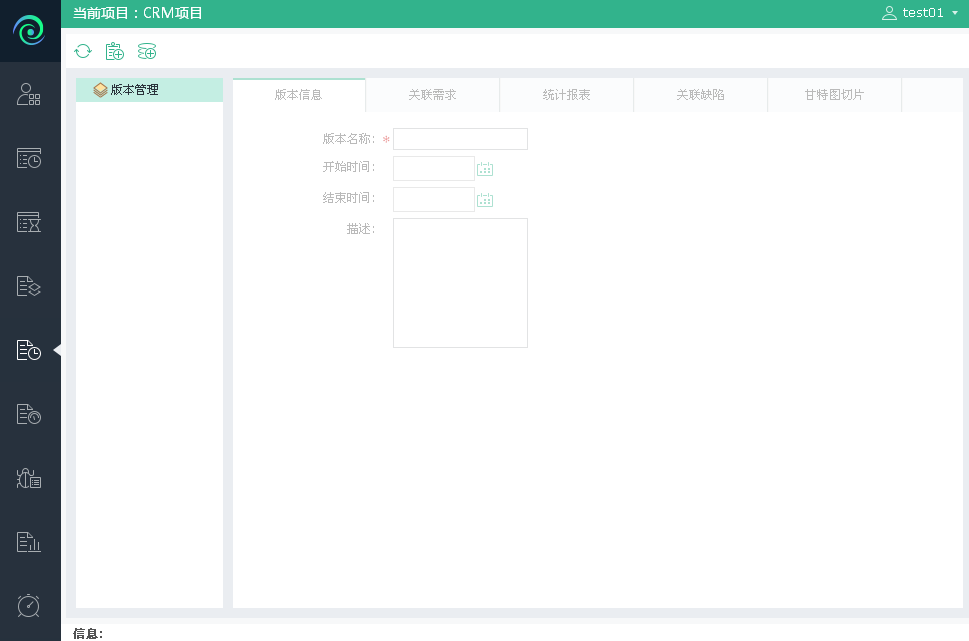969x641 pixels.
Task: Open the stopwatch sidebar icon
Action: [28, 606]
